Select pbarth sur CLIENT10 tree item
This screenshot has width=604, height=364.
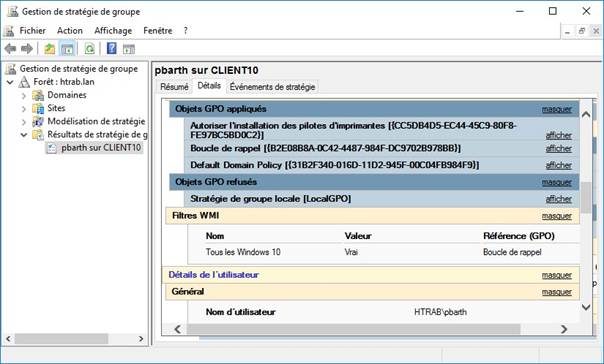point(101,148)
